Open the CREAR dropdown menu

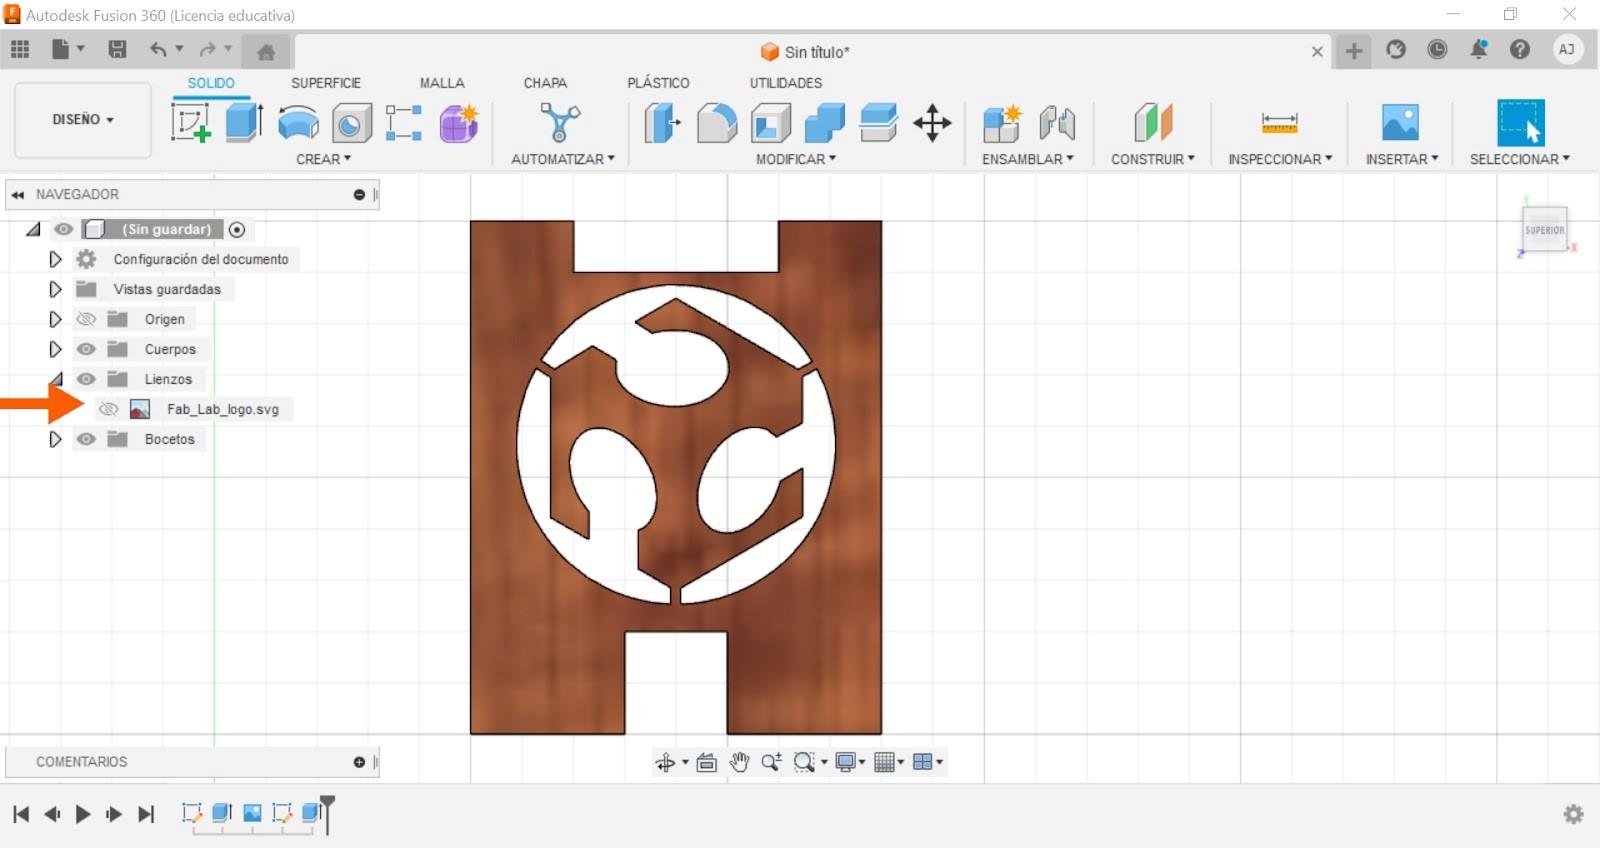click(323, 159)
